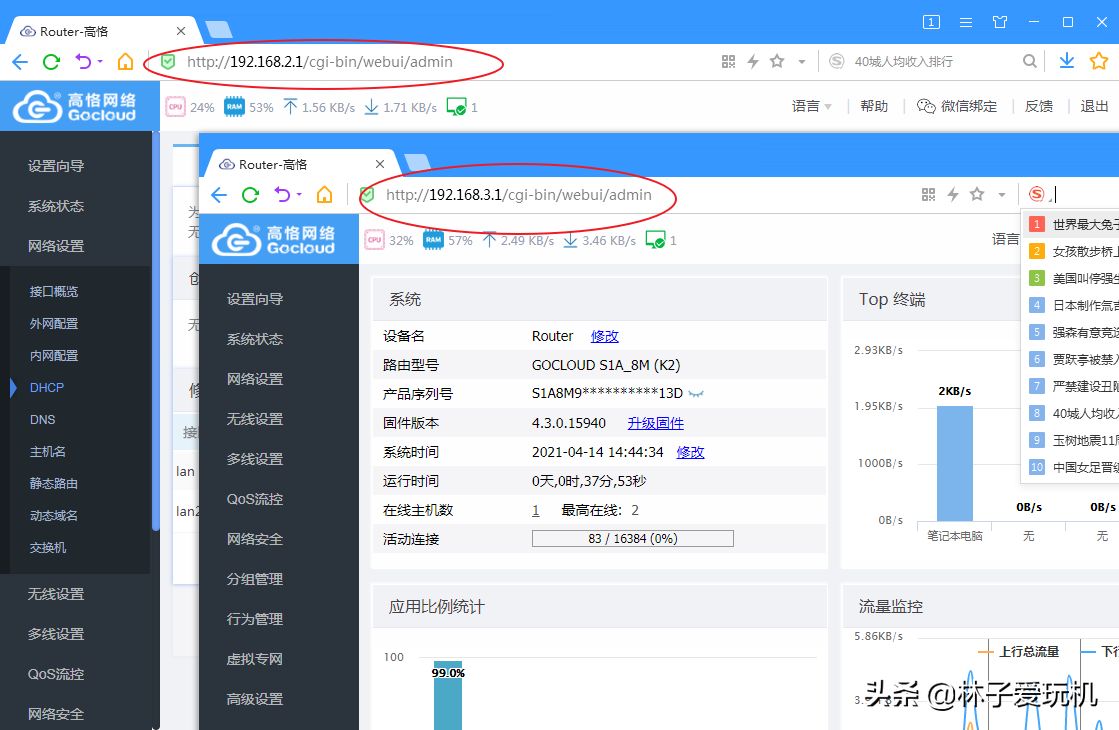Click the blue 2KB/s bar for 笔记本电脑

pyautogui.click(x=955, y=463)
